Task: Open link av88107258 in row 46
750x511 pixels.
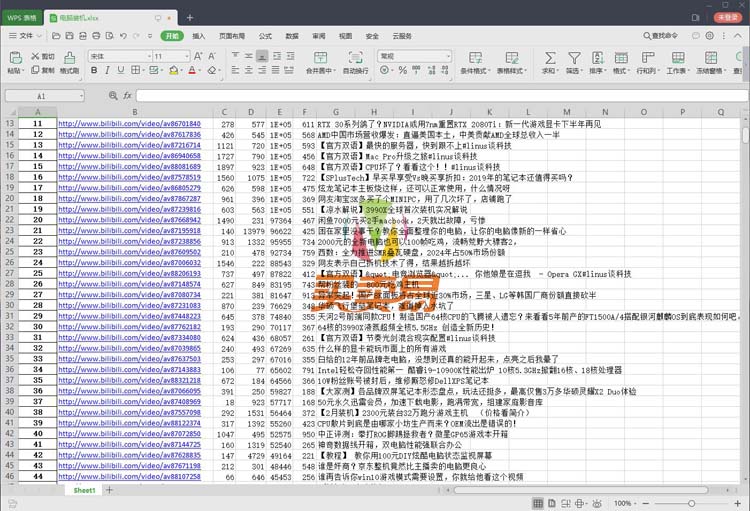Action: click(x=129, y=477)
